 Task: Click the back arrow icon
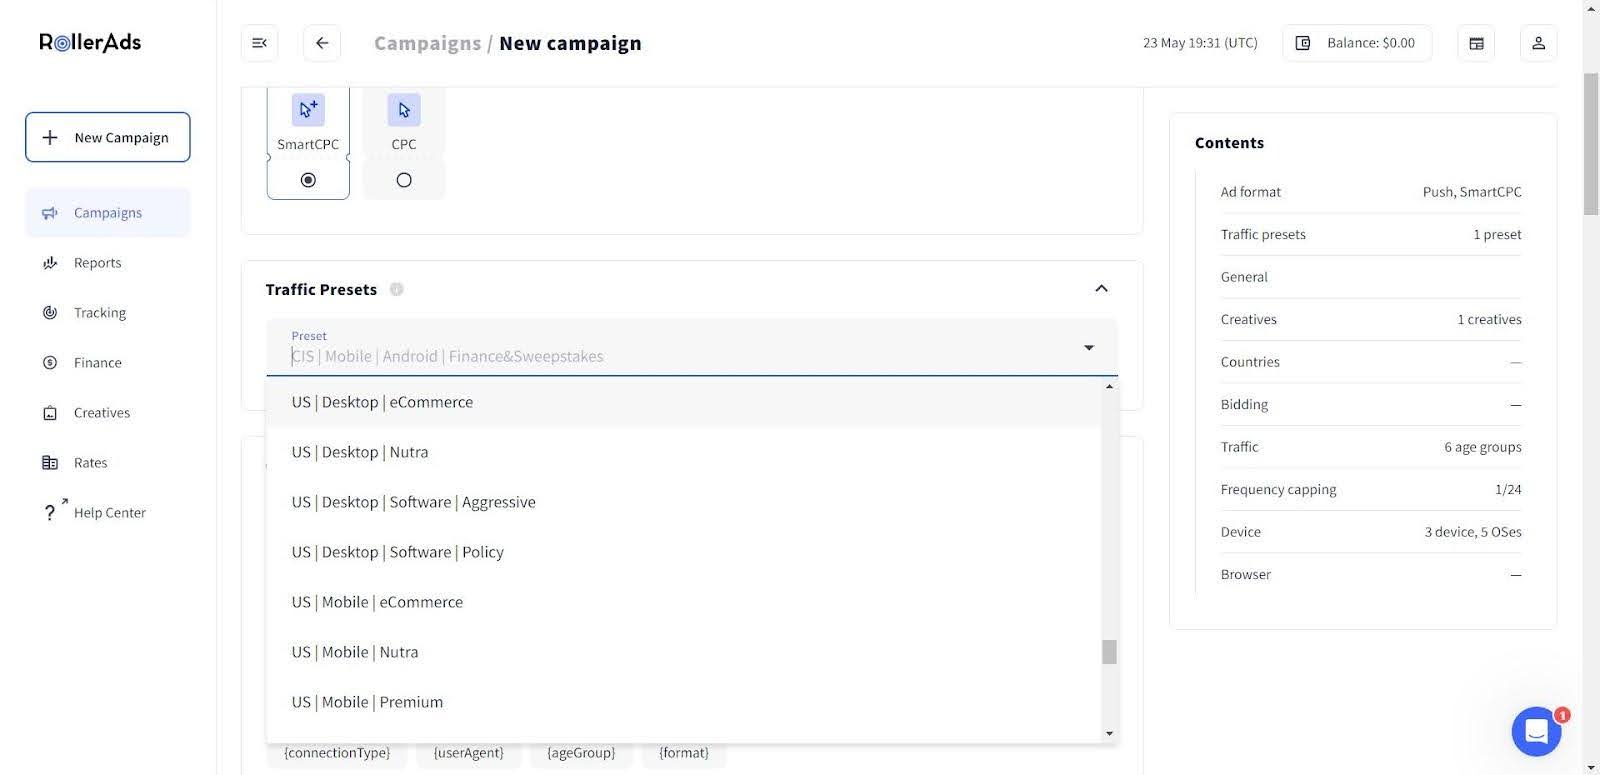point(322,43)
